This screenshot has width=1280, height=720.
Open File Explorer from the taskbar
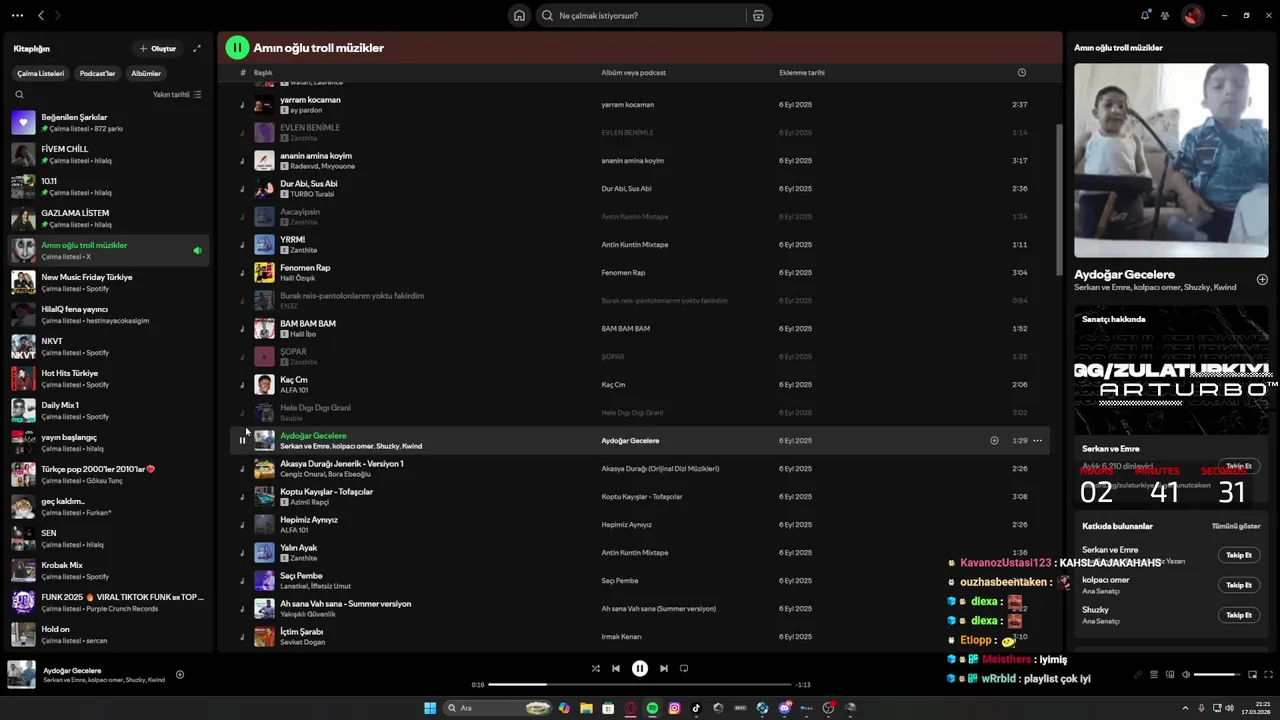click(586, 708)
